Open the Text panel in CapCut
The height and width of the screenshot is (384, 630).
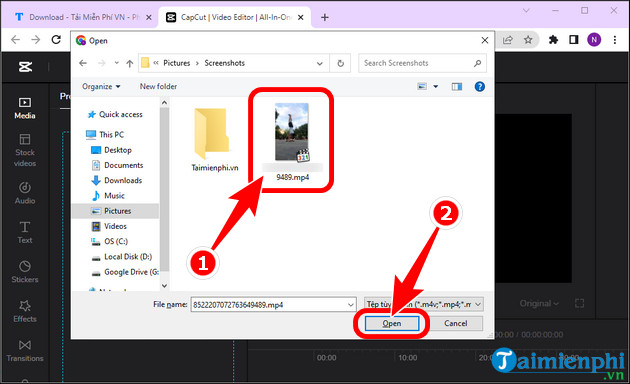(x=25, y=232)
